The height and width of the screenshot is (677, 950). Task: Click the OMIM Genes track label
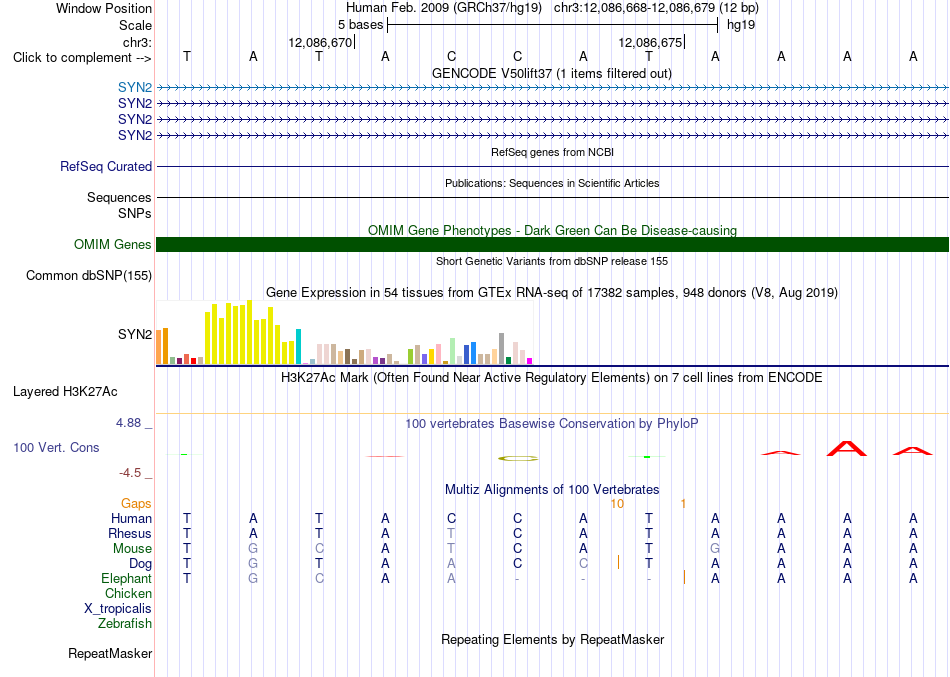113,244
